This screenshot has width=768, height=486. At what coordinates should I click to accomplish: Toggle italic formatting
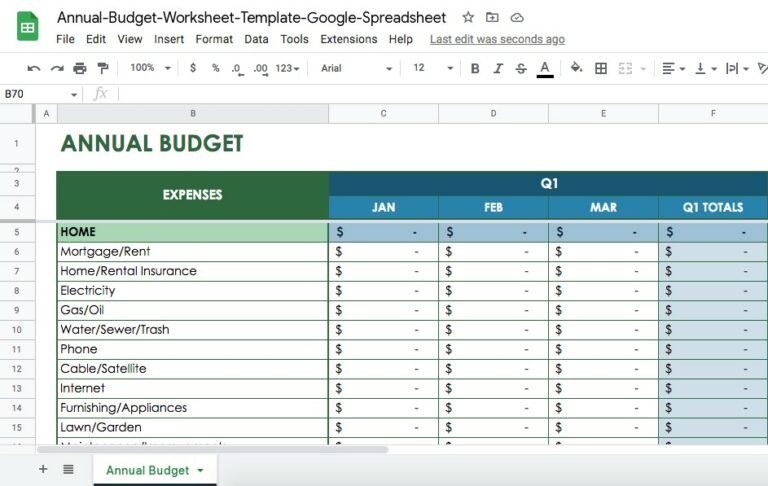(x=498, y=68)
